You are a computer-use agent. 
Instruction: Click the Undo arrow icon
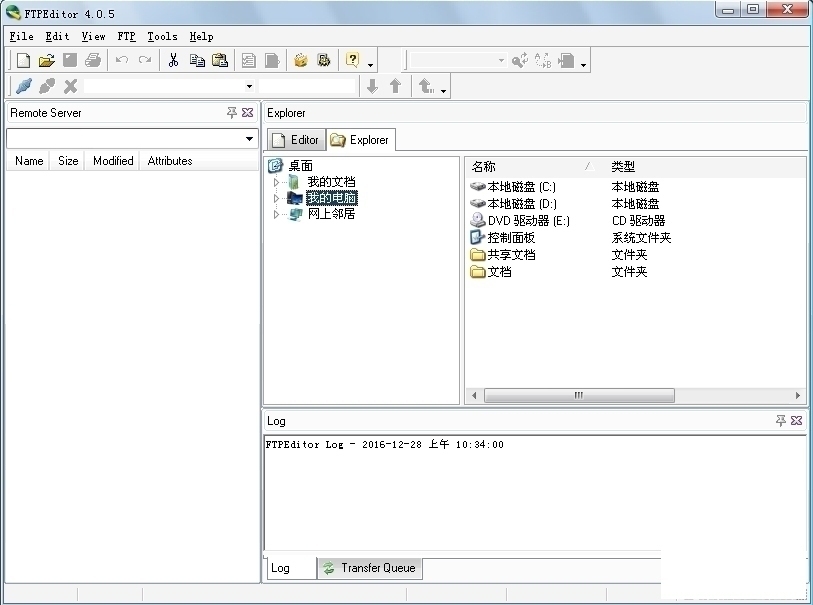tap(122, 60)
